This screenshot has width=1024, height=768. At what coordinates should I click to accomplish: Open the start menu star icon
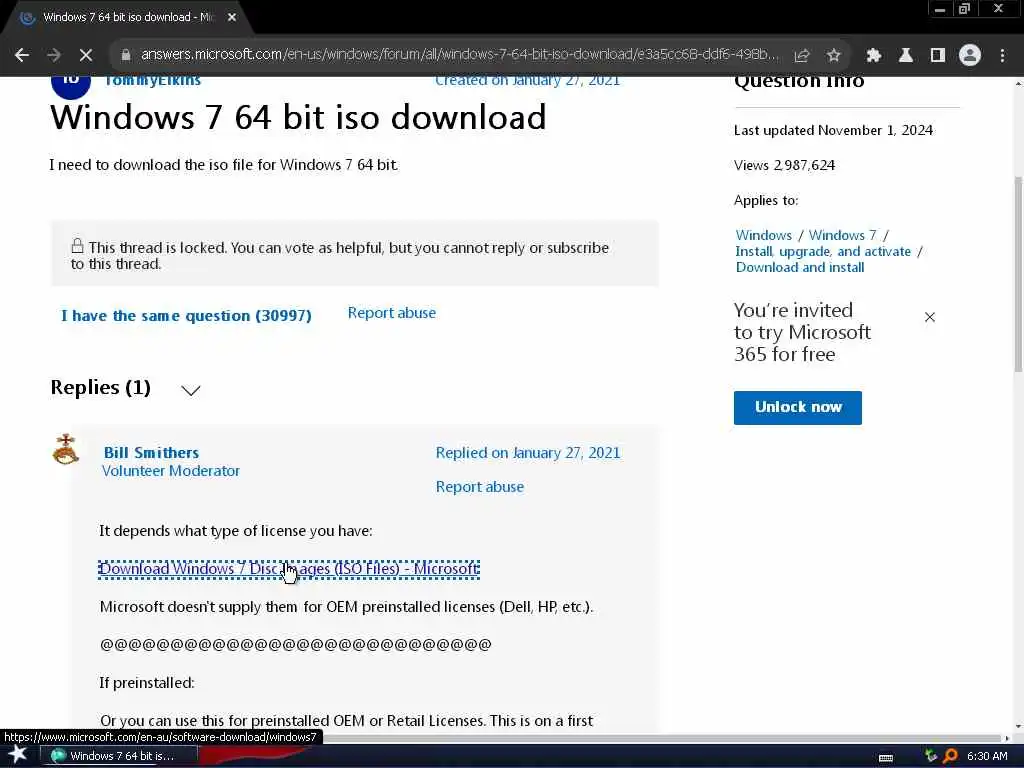pyautogui.click(x=17, y=755)
